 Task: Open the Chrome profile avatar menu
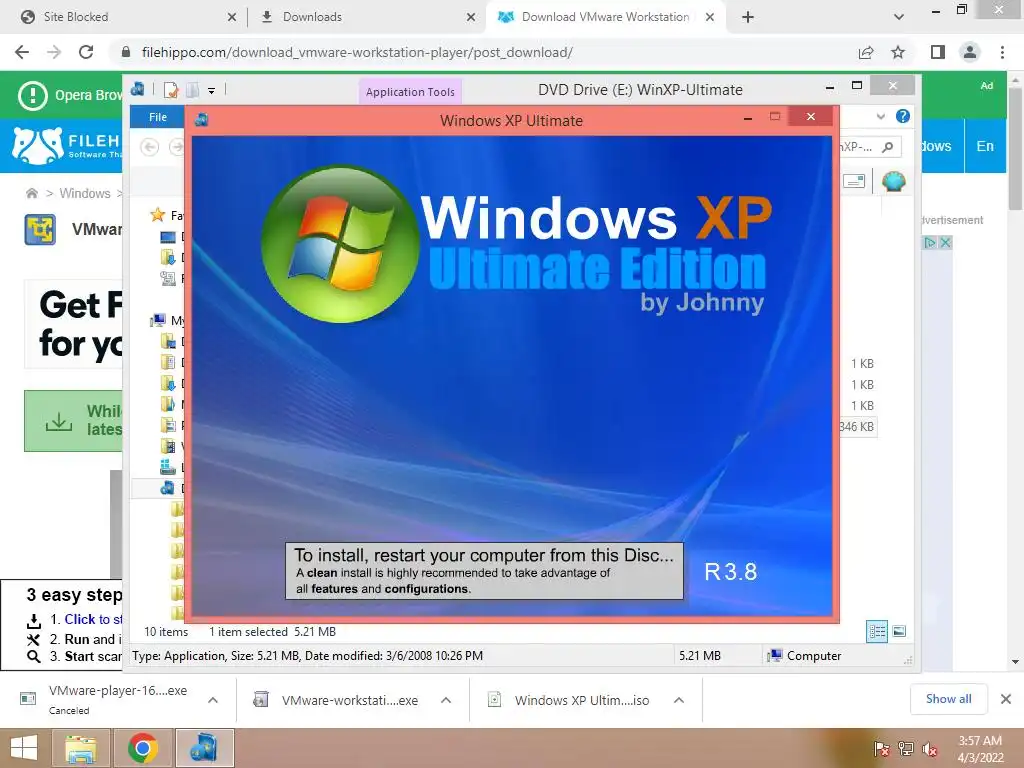(x=970, y=52)
